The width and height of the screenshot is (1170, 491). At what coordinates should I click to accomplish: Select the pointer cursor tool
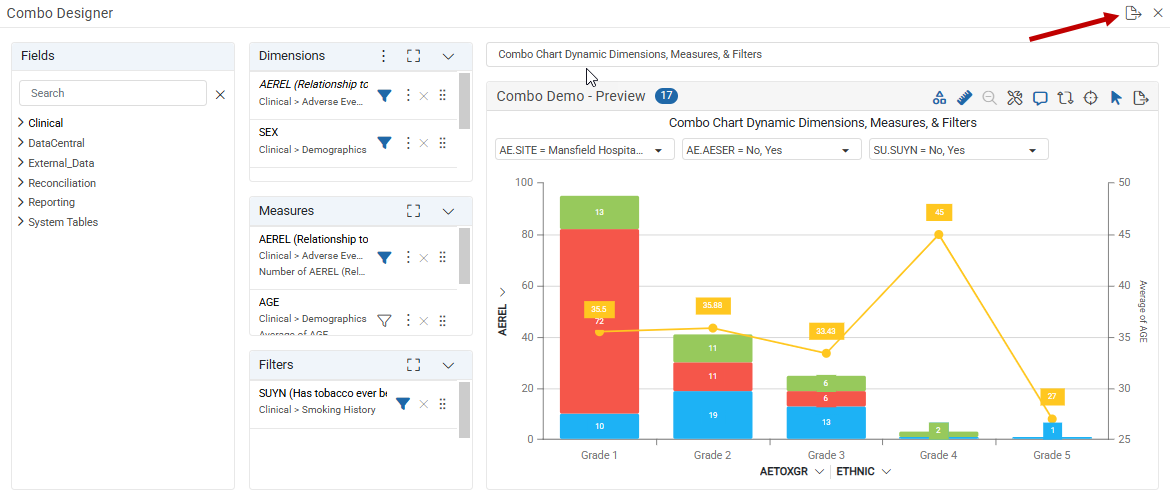click(x=1116, y=97)
